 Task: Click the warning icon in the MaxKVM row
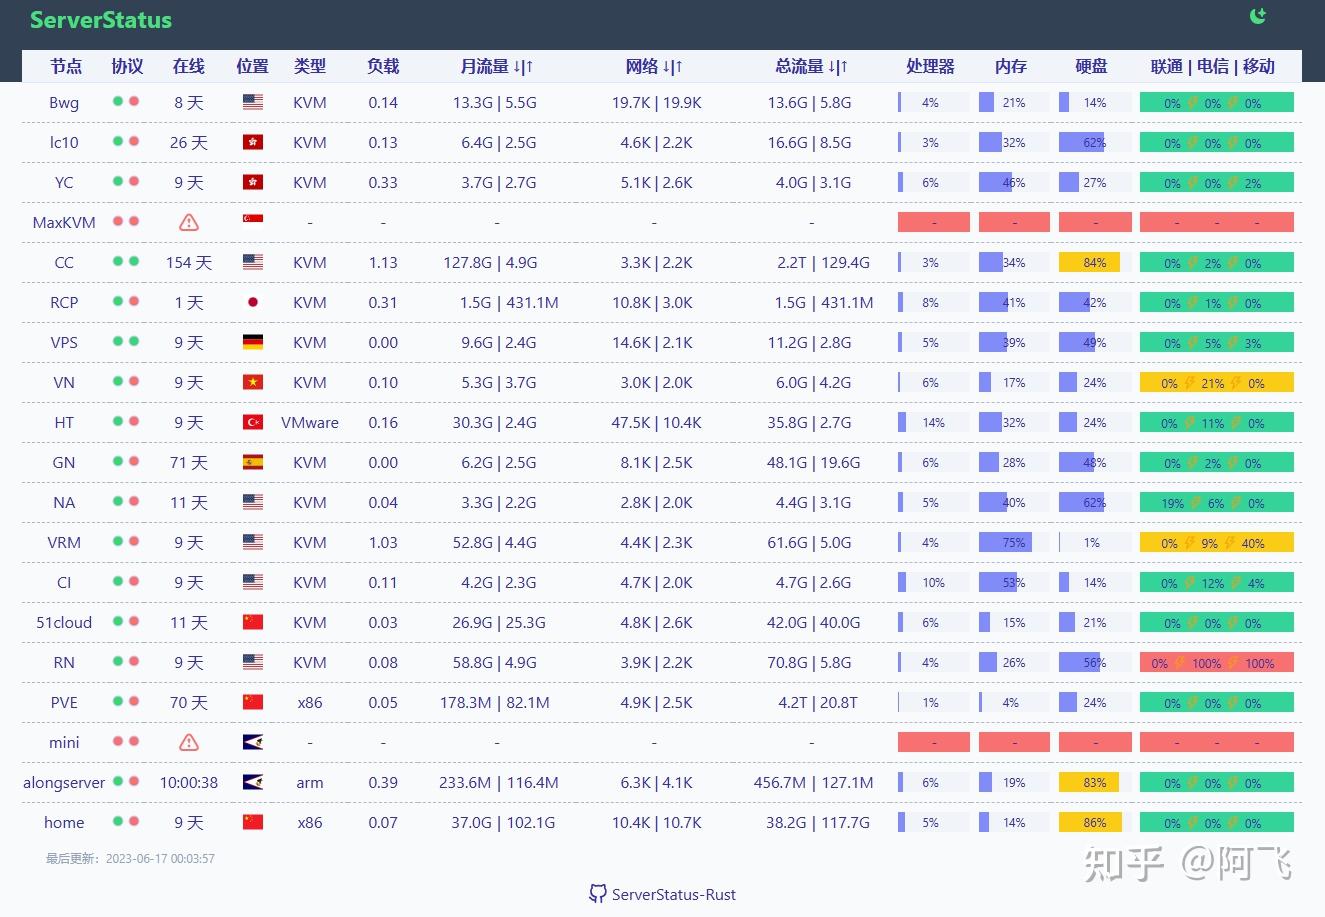click(x=188, y=222)
